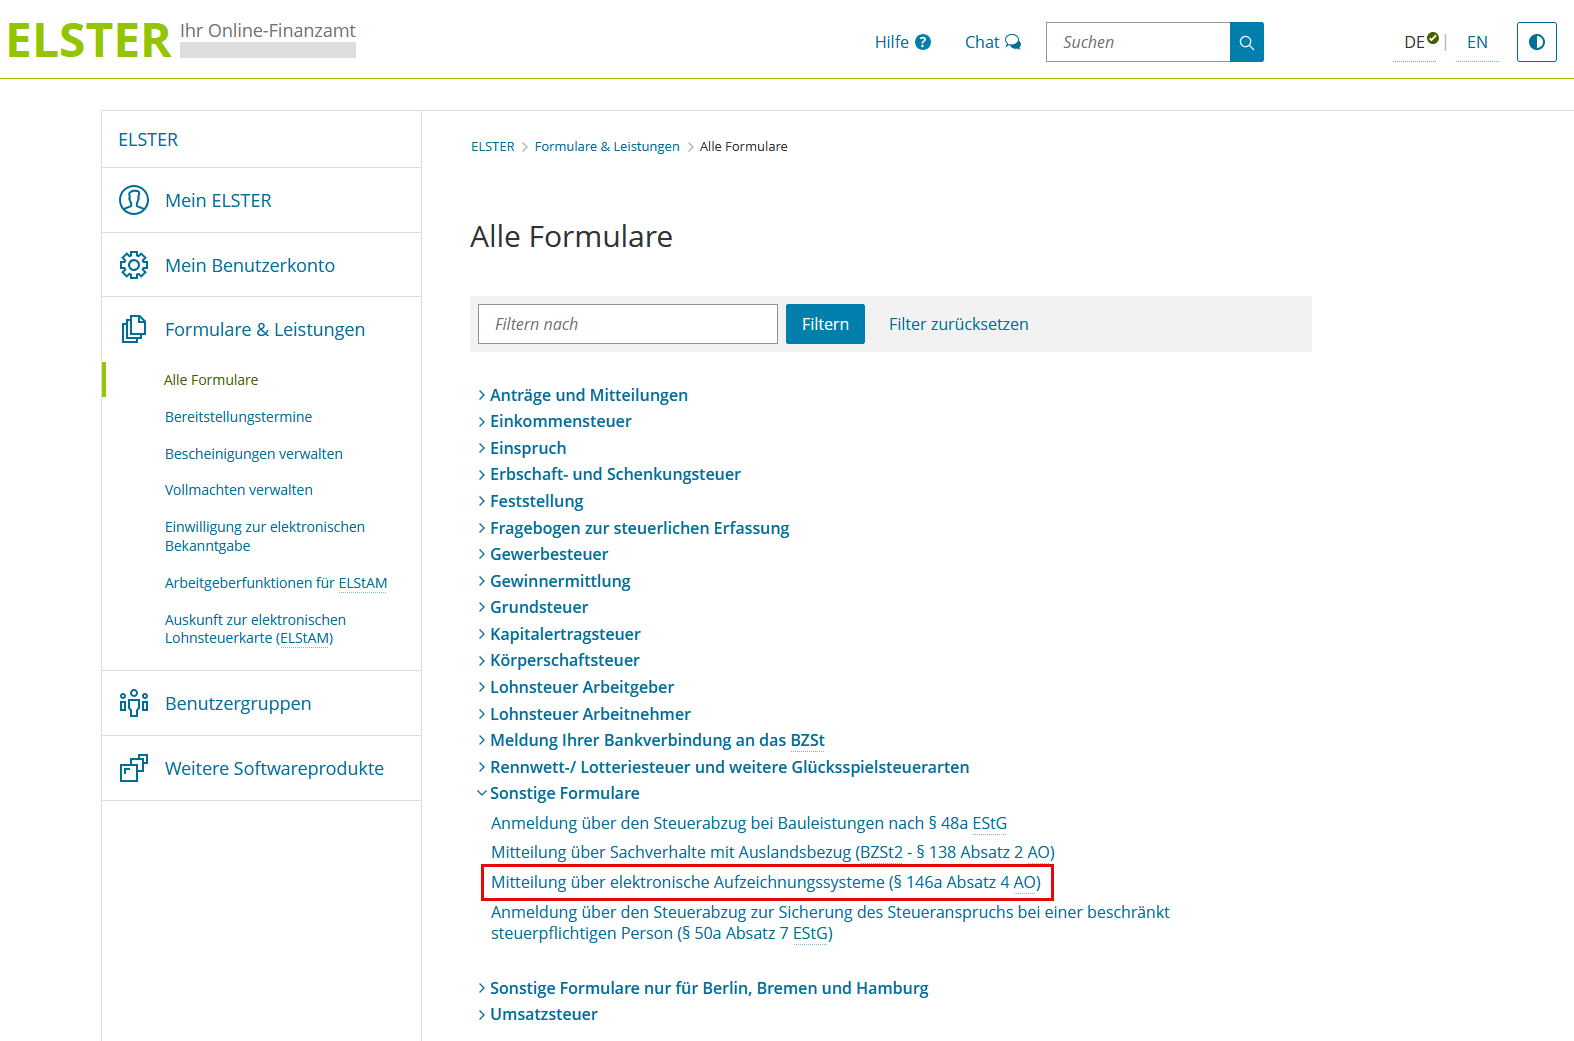
Task: Click the ELSTER logo in header
Action: click(x=90, y=41)
